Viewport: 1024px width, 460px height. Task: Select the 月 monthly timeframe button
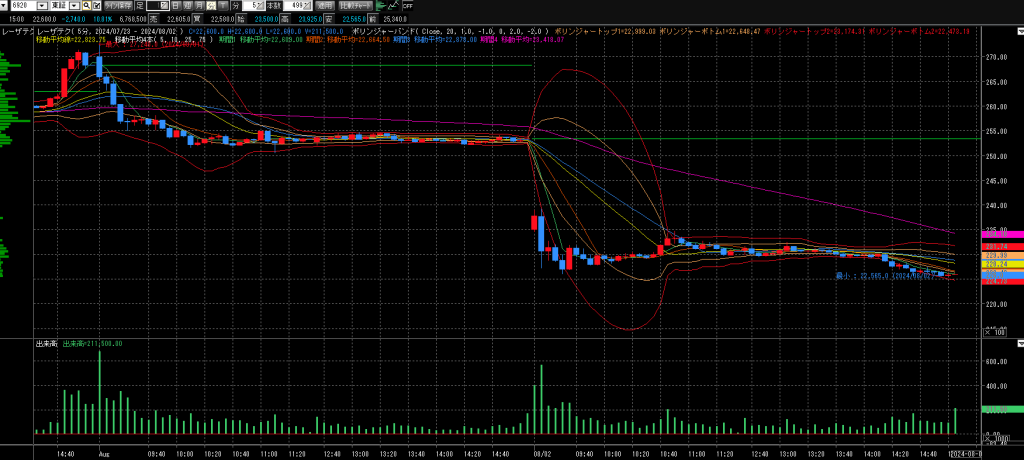199,6
